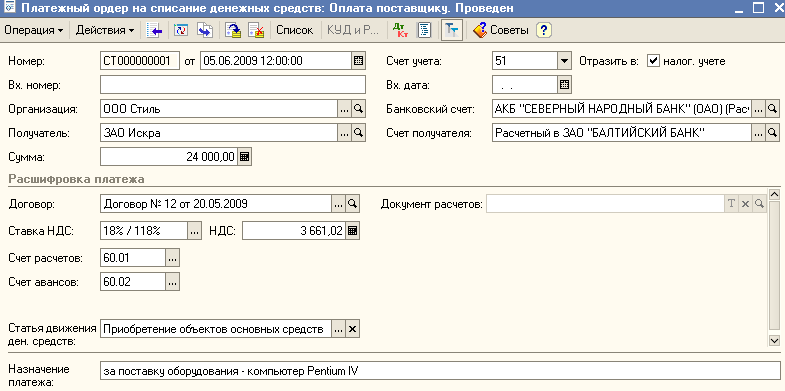Click select button for Банковский счет
Viewport: 785px width, 391px height.
[758, 109]
